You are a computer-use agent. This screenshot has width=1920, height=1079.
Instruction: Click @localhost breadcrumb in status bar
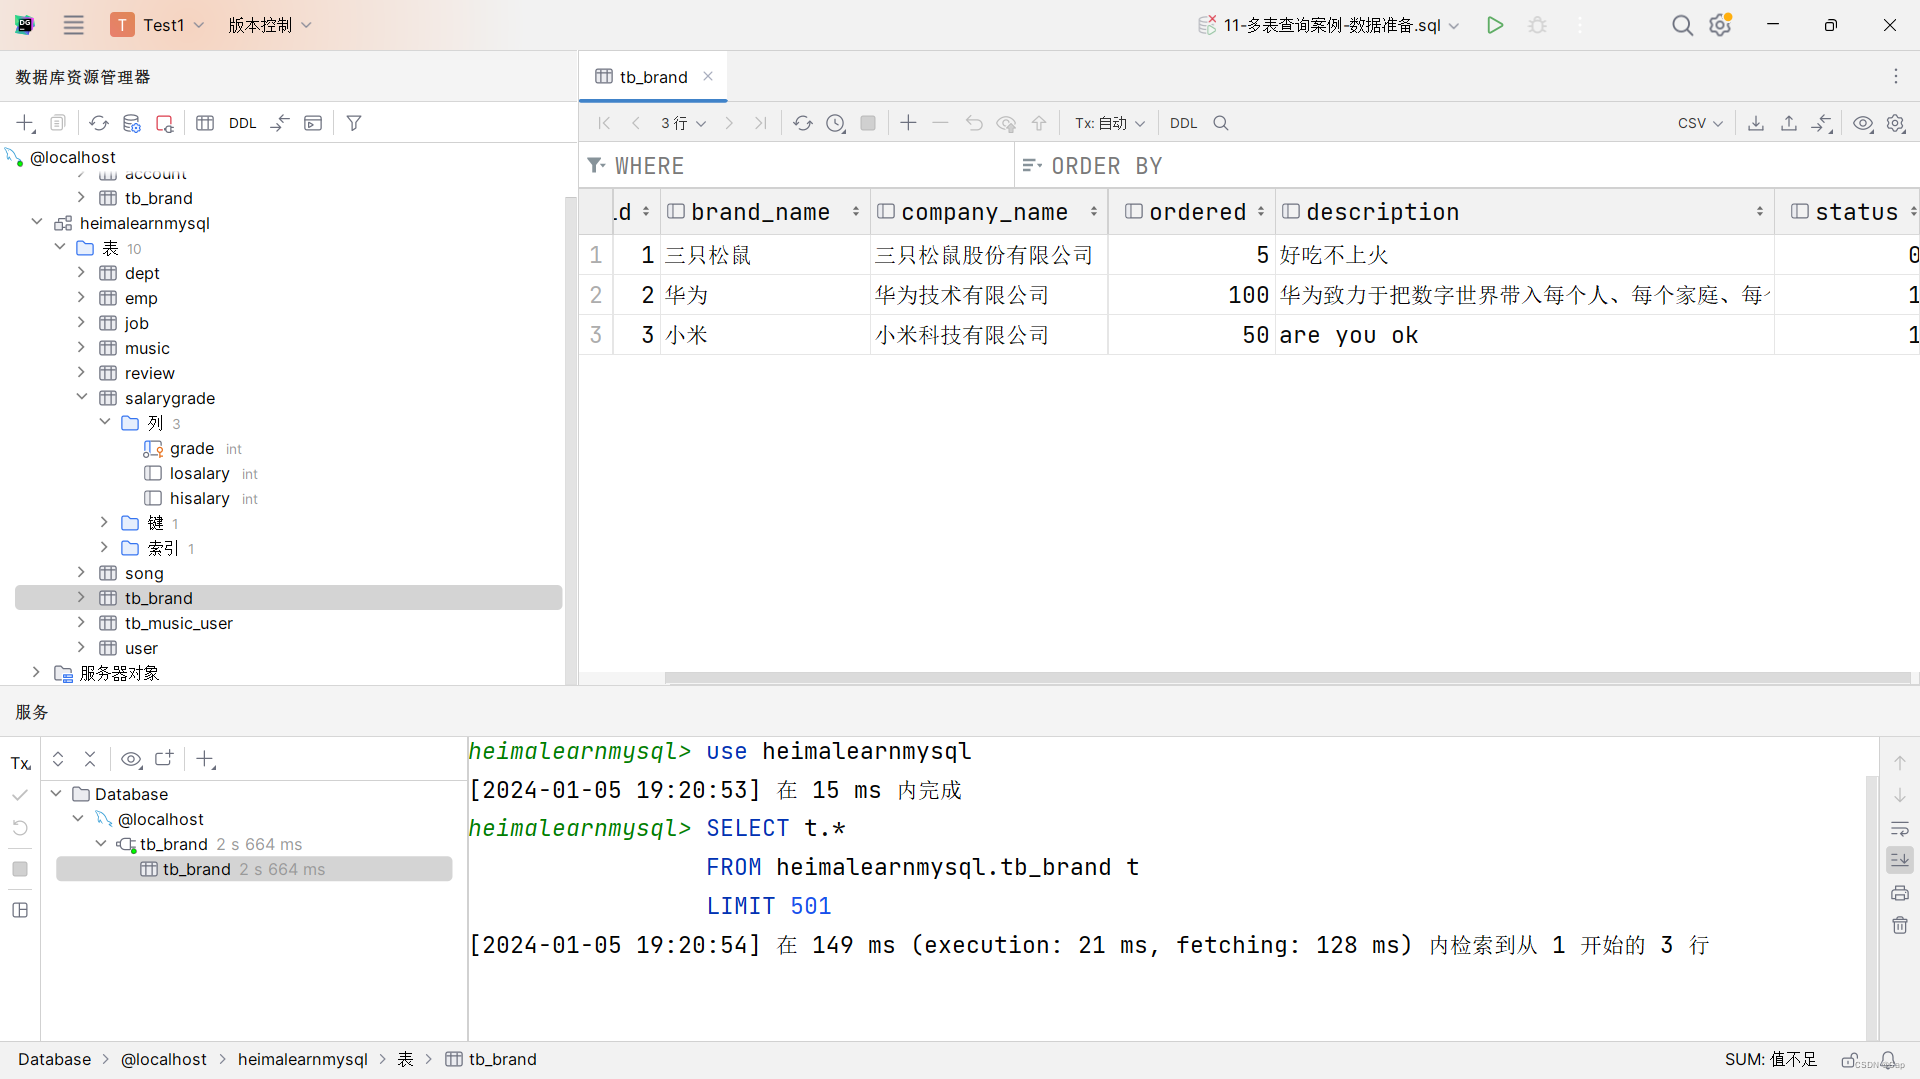163,1059
